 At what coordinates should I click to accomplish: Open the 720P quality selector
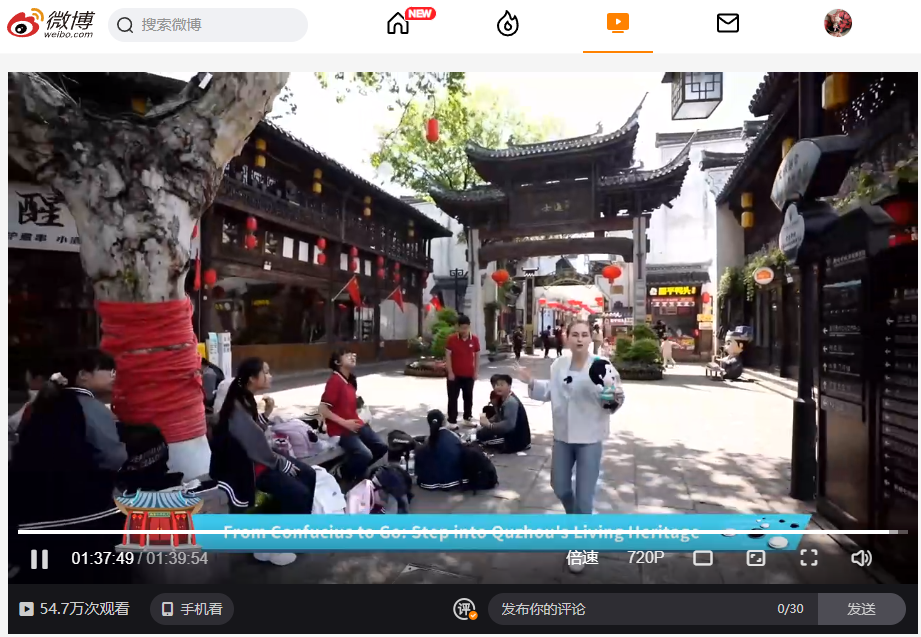645,558
